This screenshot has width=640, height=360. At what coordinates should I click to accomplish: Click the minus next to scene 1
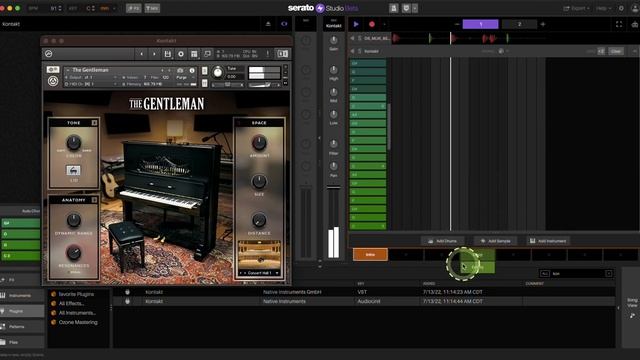(457, 24)
